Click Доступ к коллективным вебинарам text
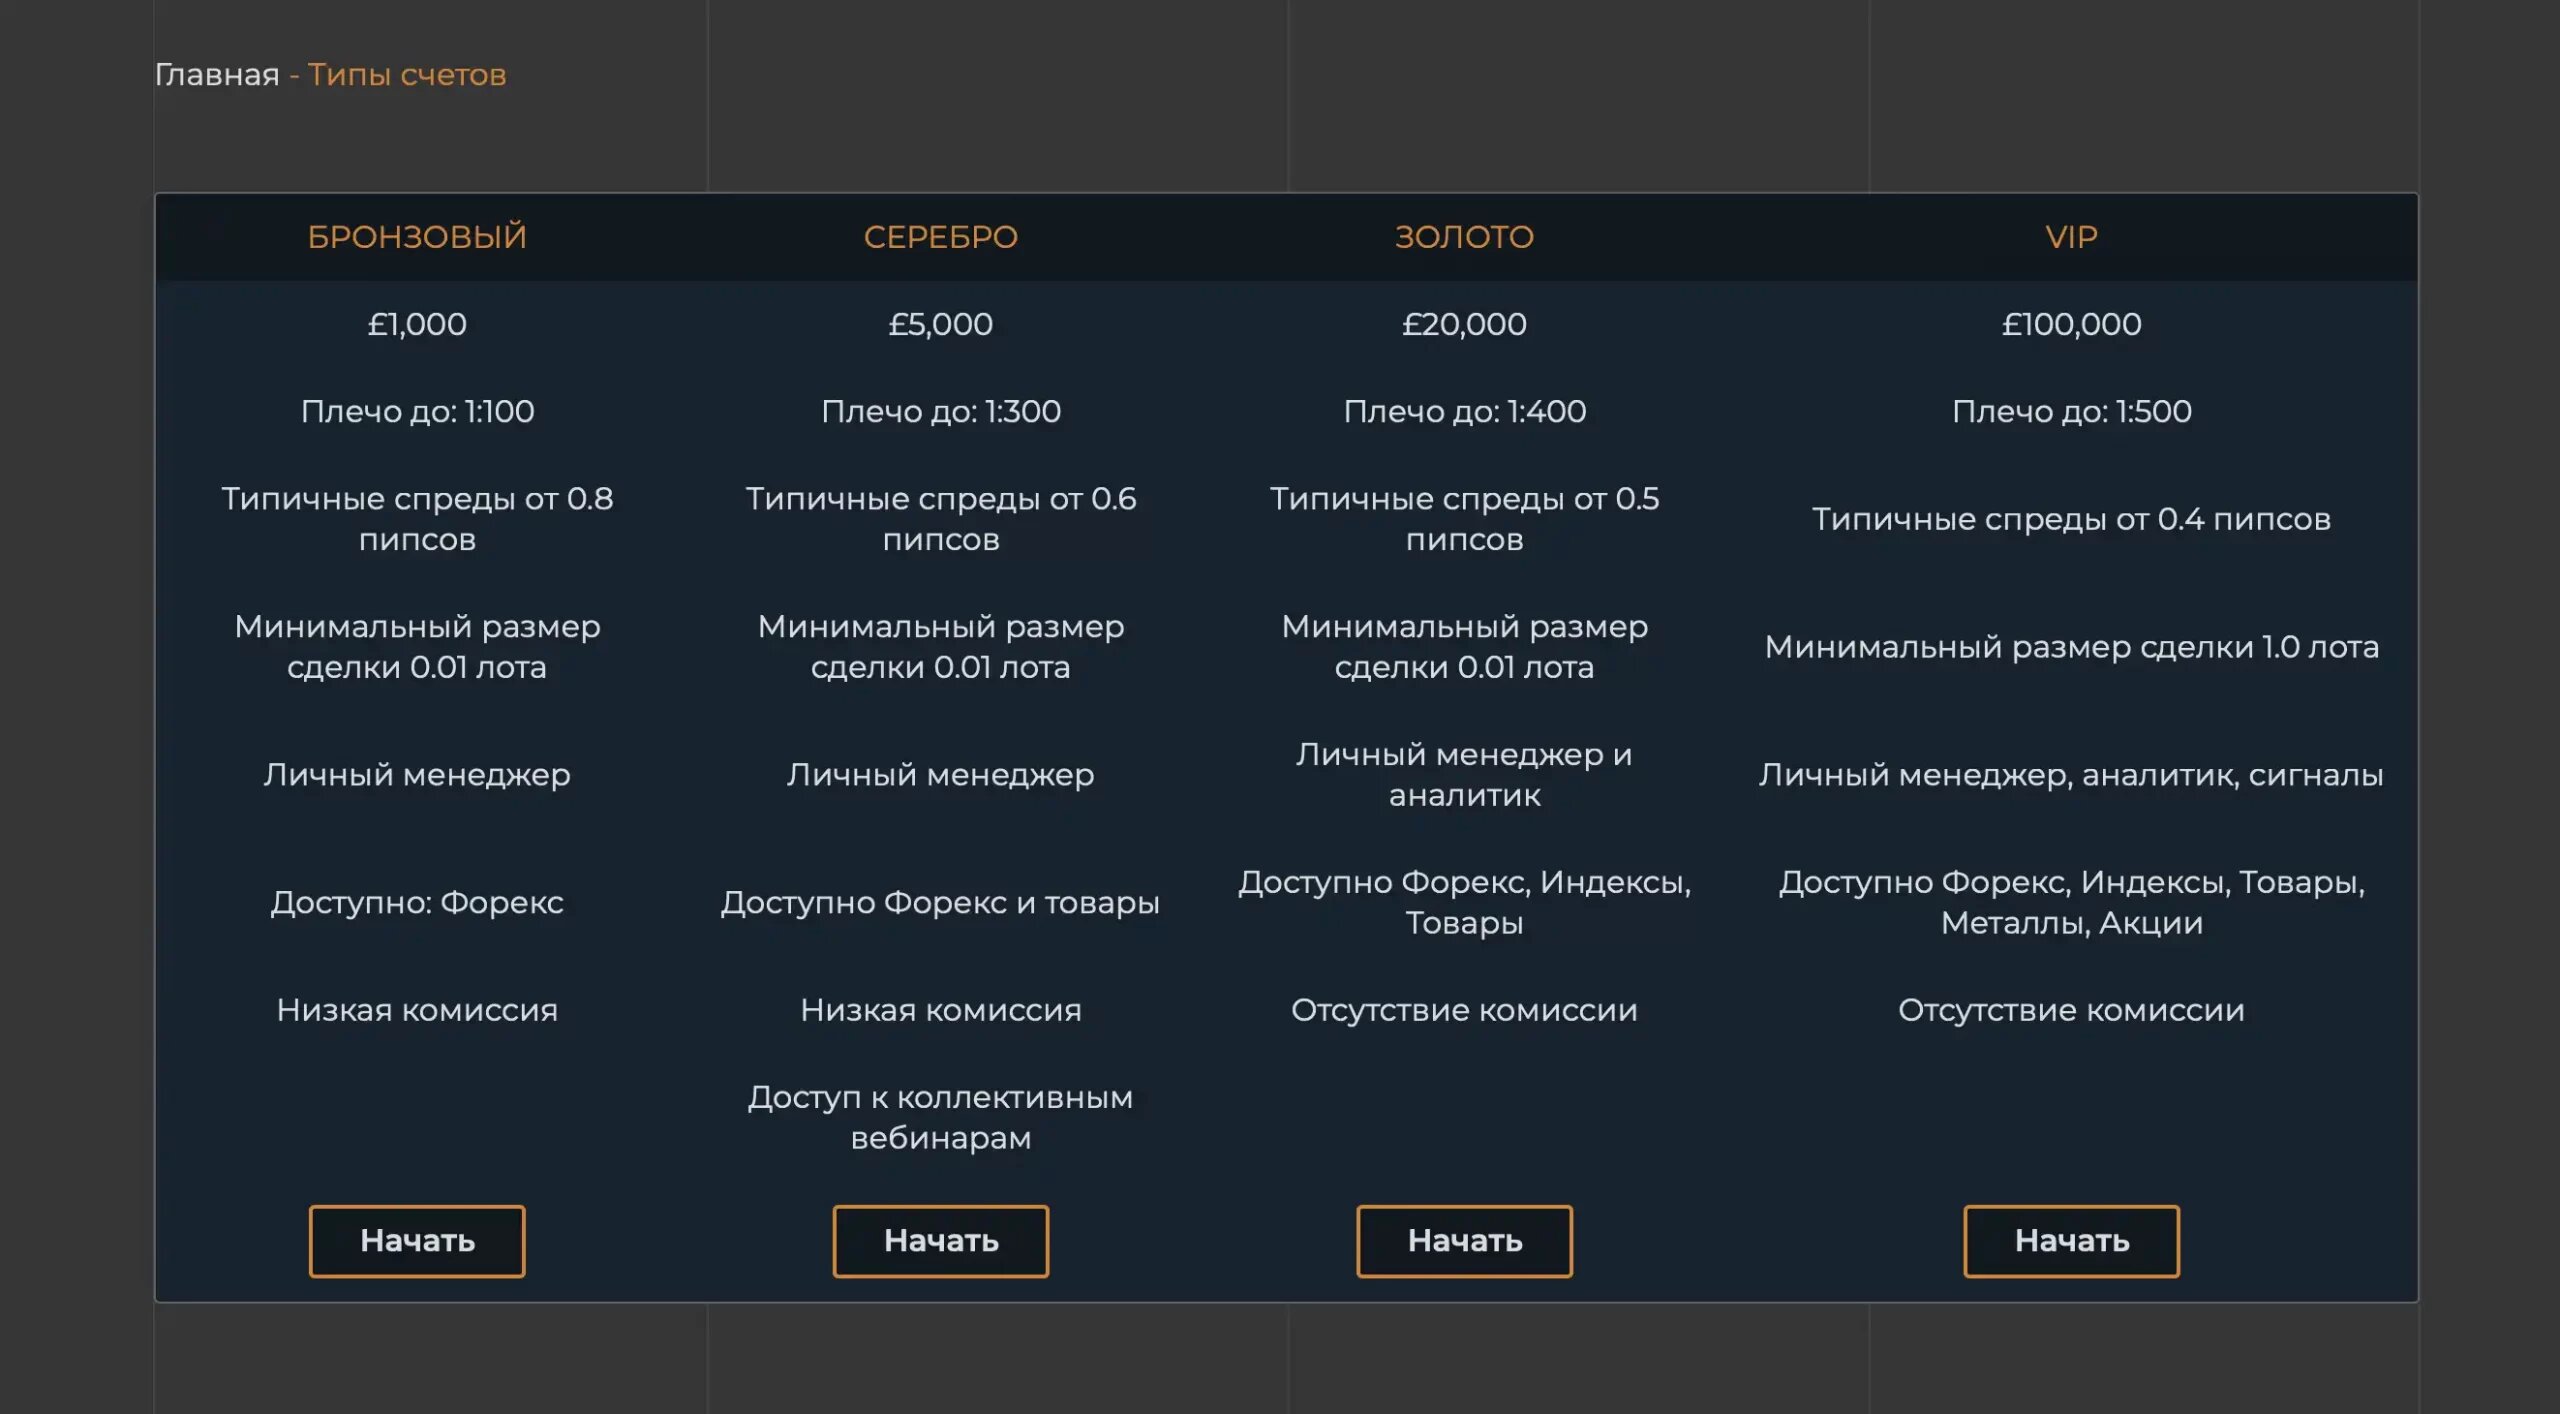Screen dimensions: 2560x1414 pos(940,1117)
